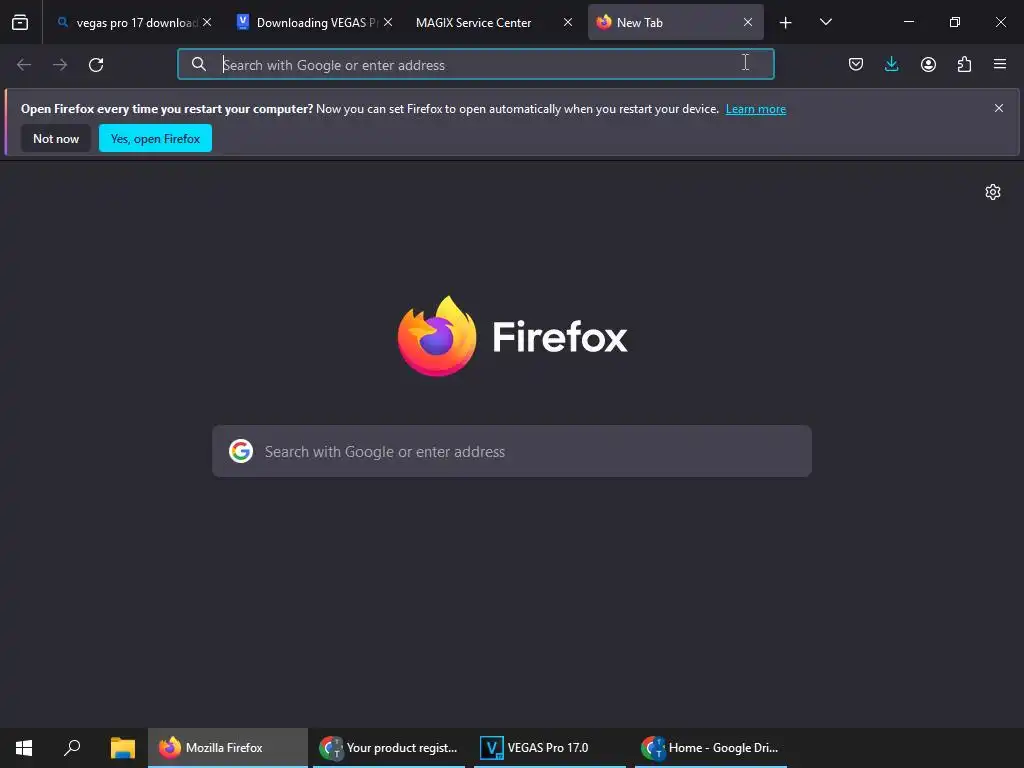Open new tab personalize gear settings
The image size is (1024, 768).
click(993, 192)
